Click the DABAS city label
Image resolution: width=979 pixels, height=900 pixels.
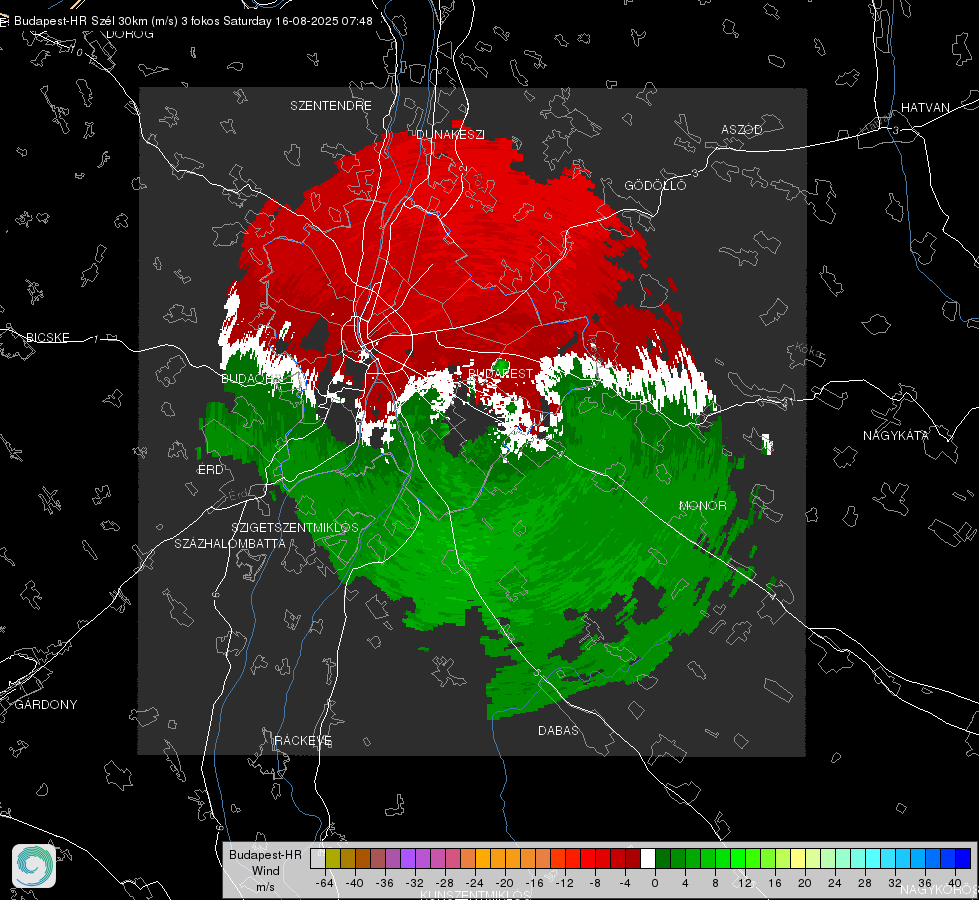pos(558,730)
